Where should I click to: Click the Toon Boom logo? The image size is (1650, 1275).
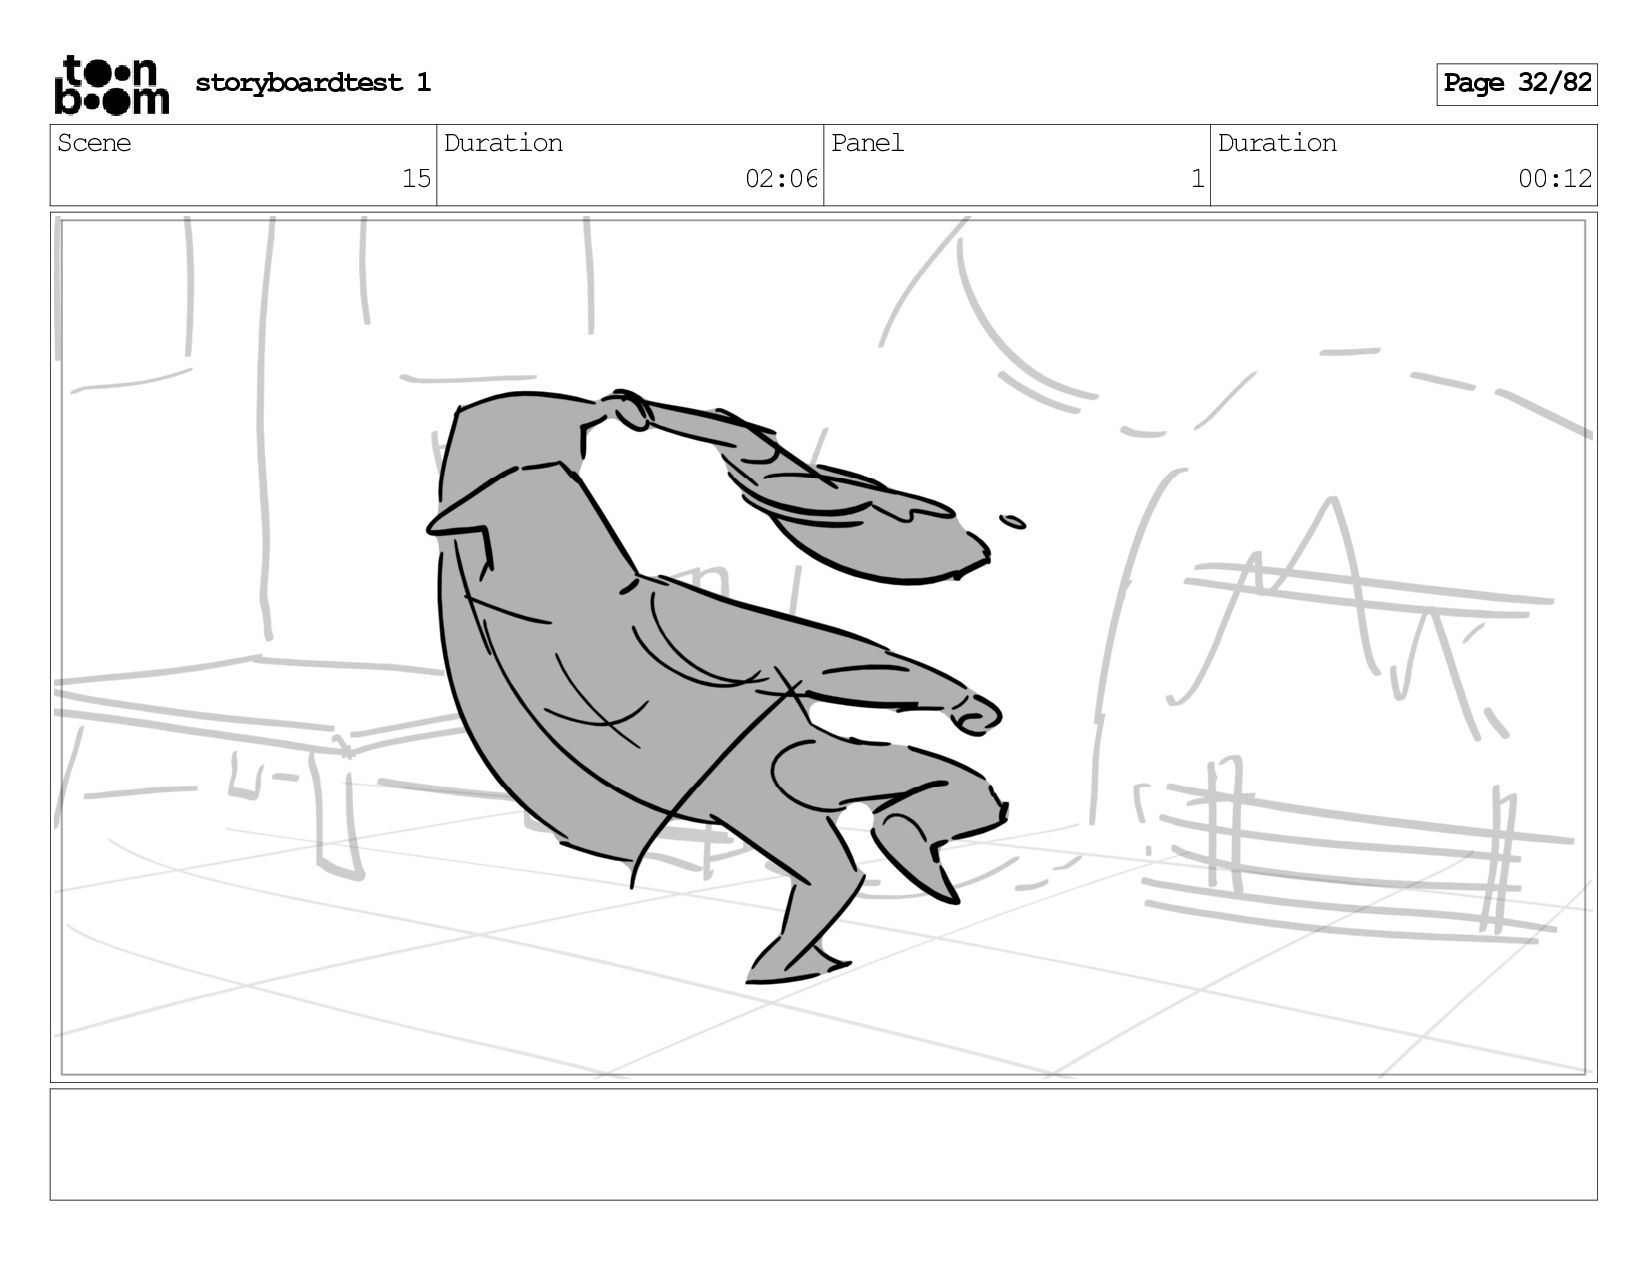(111, 85)
